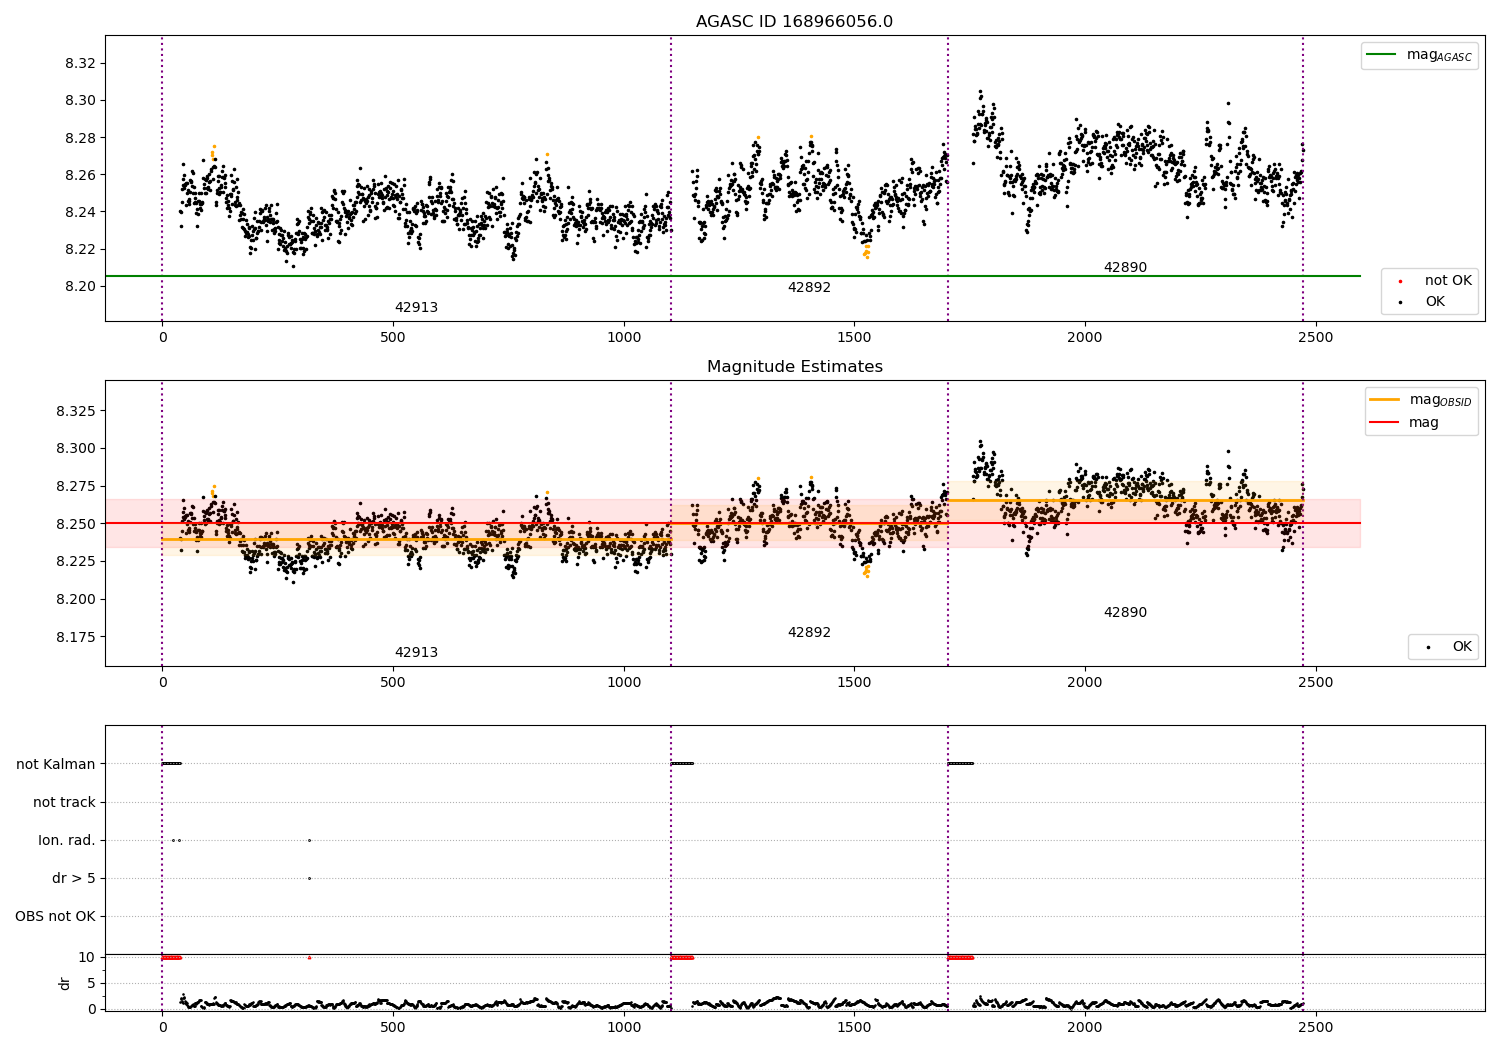Click the 'OBS not OK' y-axis label

click(x=56, y=916)
